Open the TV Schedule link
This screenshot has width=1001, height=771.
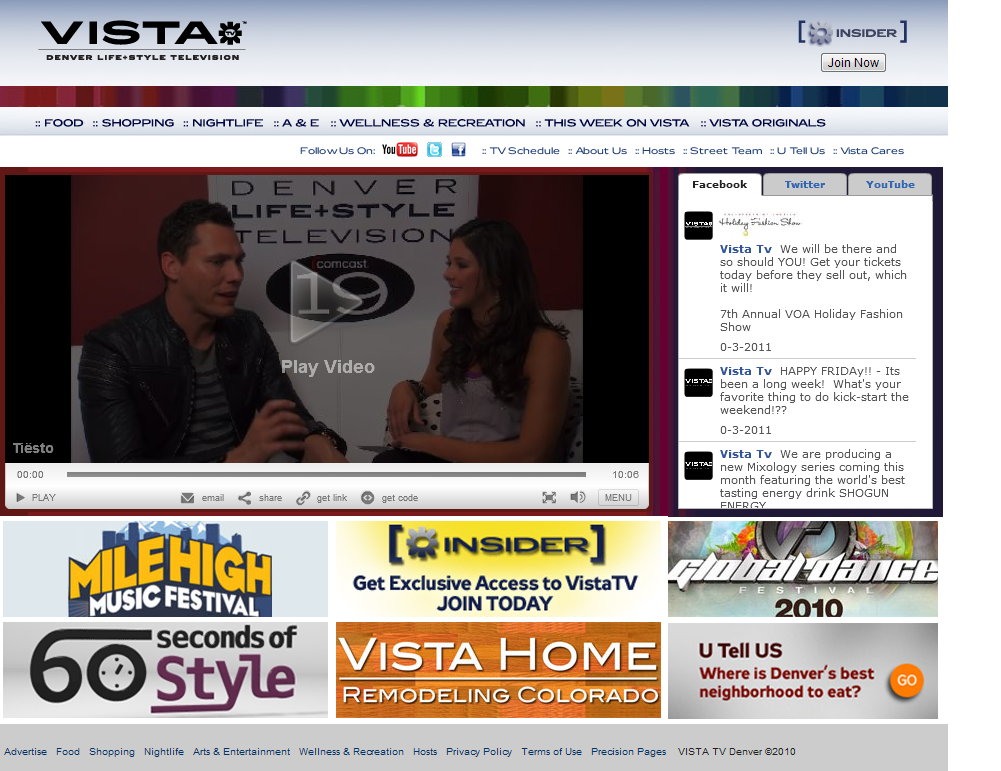[x=521, y=151]
